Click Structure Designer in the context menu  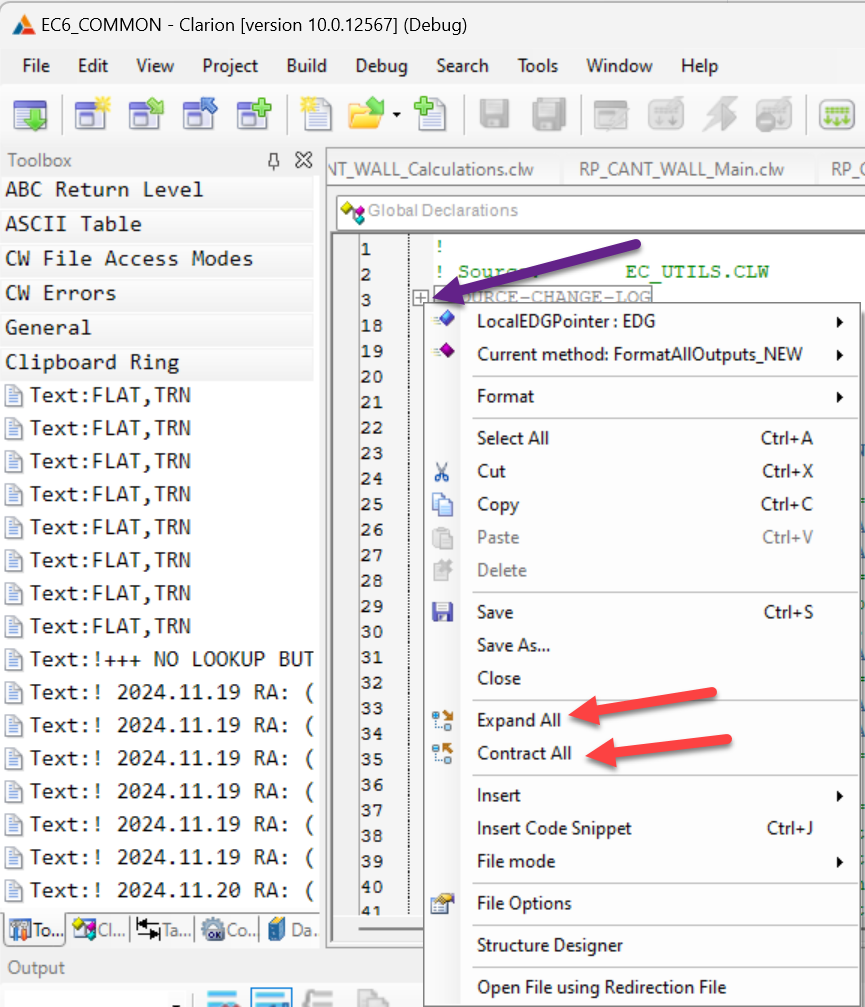[549, 945]
